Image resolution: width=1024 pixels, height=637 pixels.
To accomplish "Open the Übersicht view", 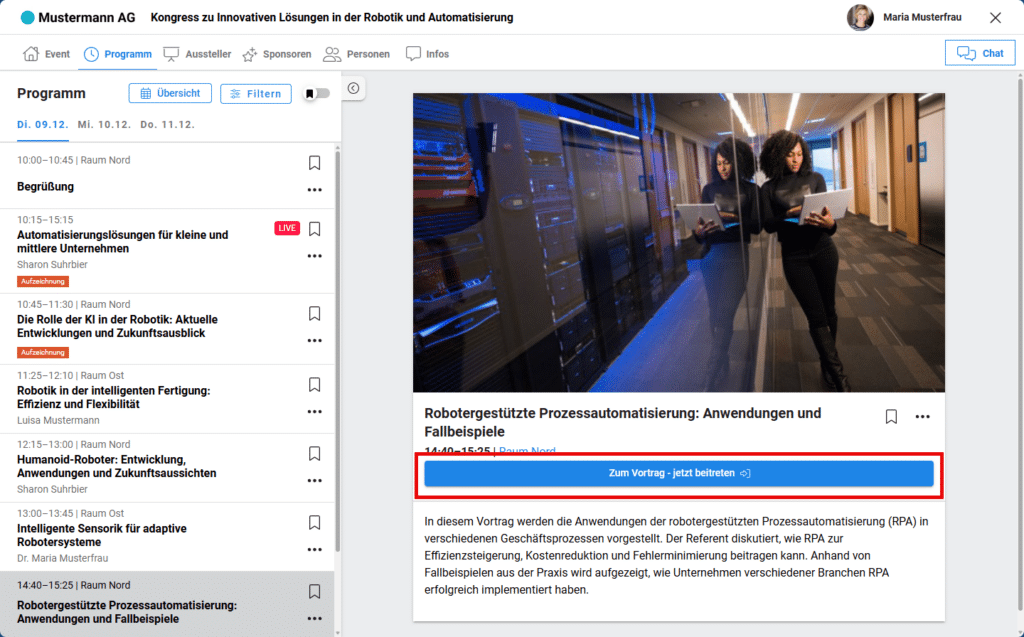I will pos(170,93).
